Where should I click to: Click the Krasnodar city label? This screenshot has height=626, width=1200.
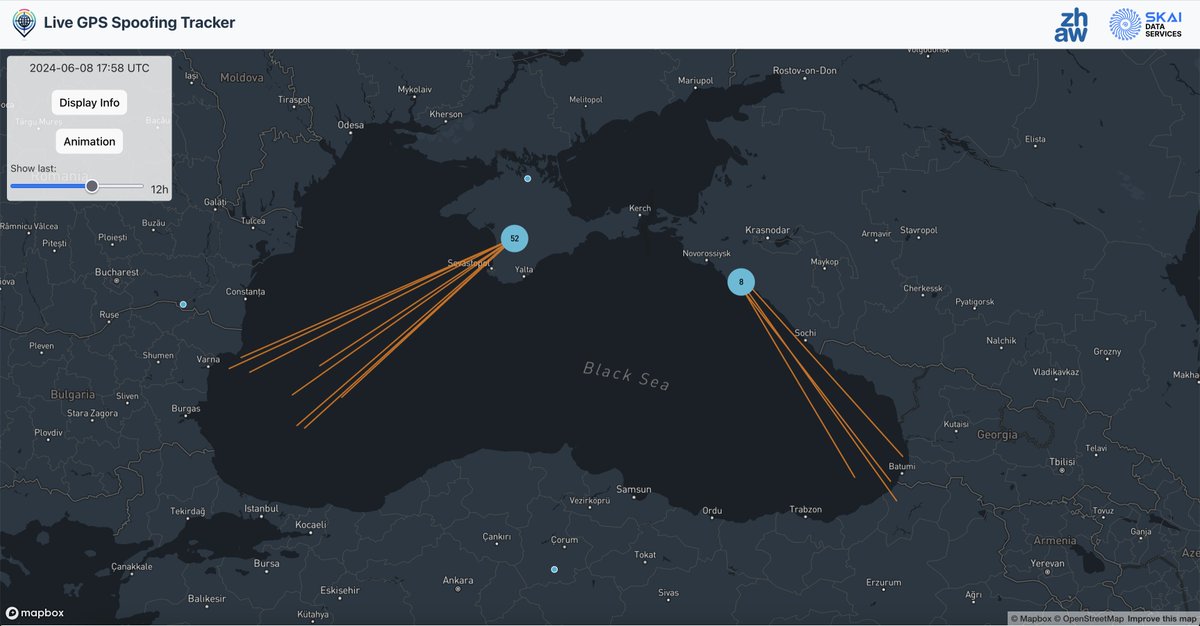click(768, 230)
